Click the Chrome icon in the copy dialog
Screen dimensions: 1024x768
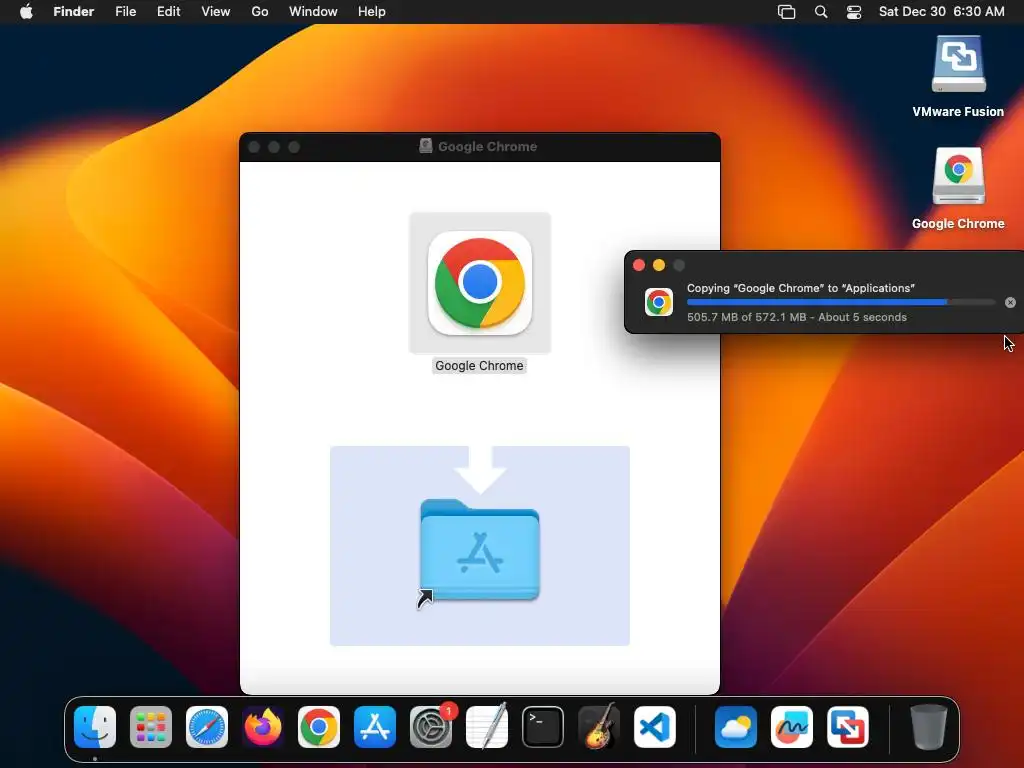coord(659,302)
